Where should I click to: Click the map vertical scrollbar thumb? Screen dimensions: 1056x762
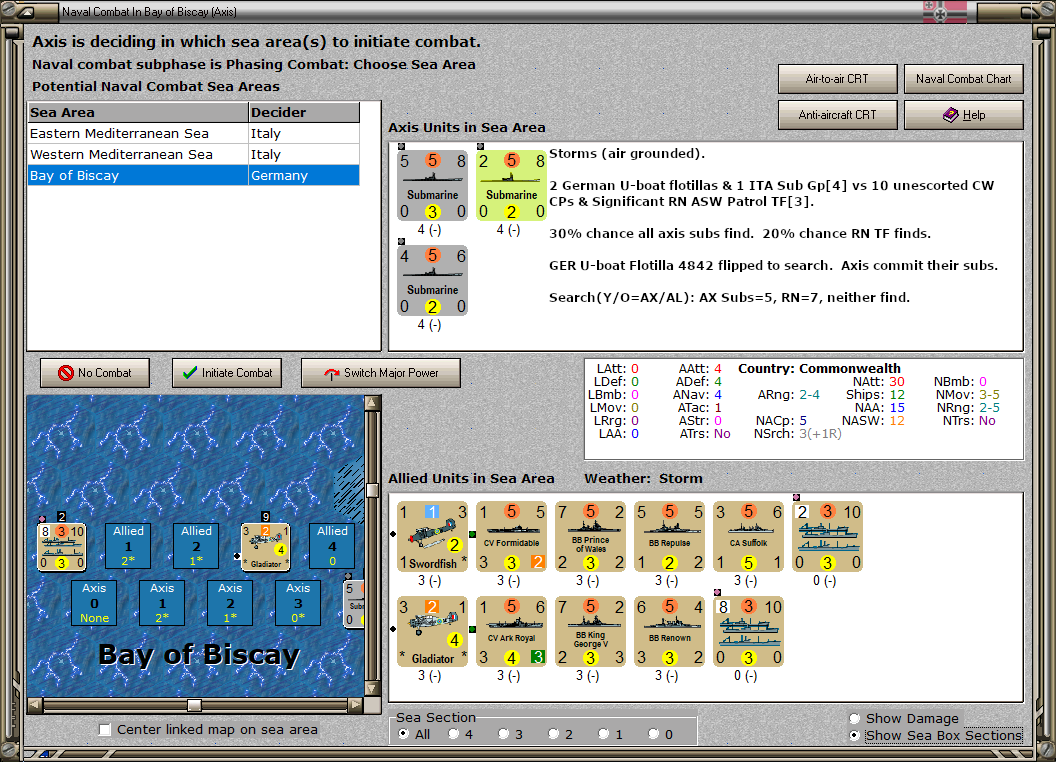point(372,490)
